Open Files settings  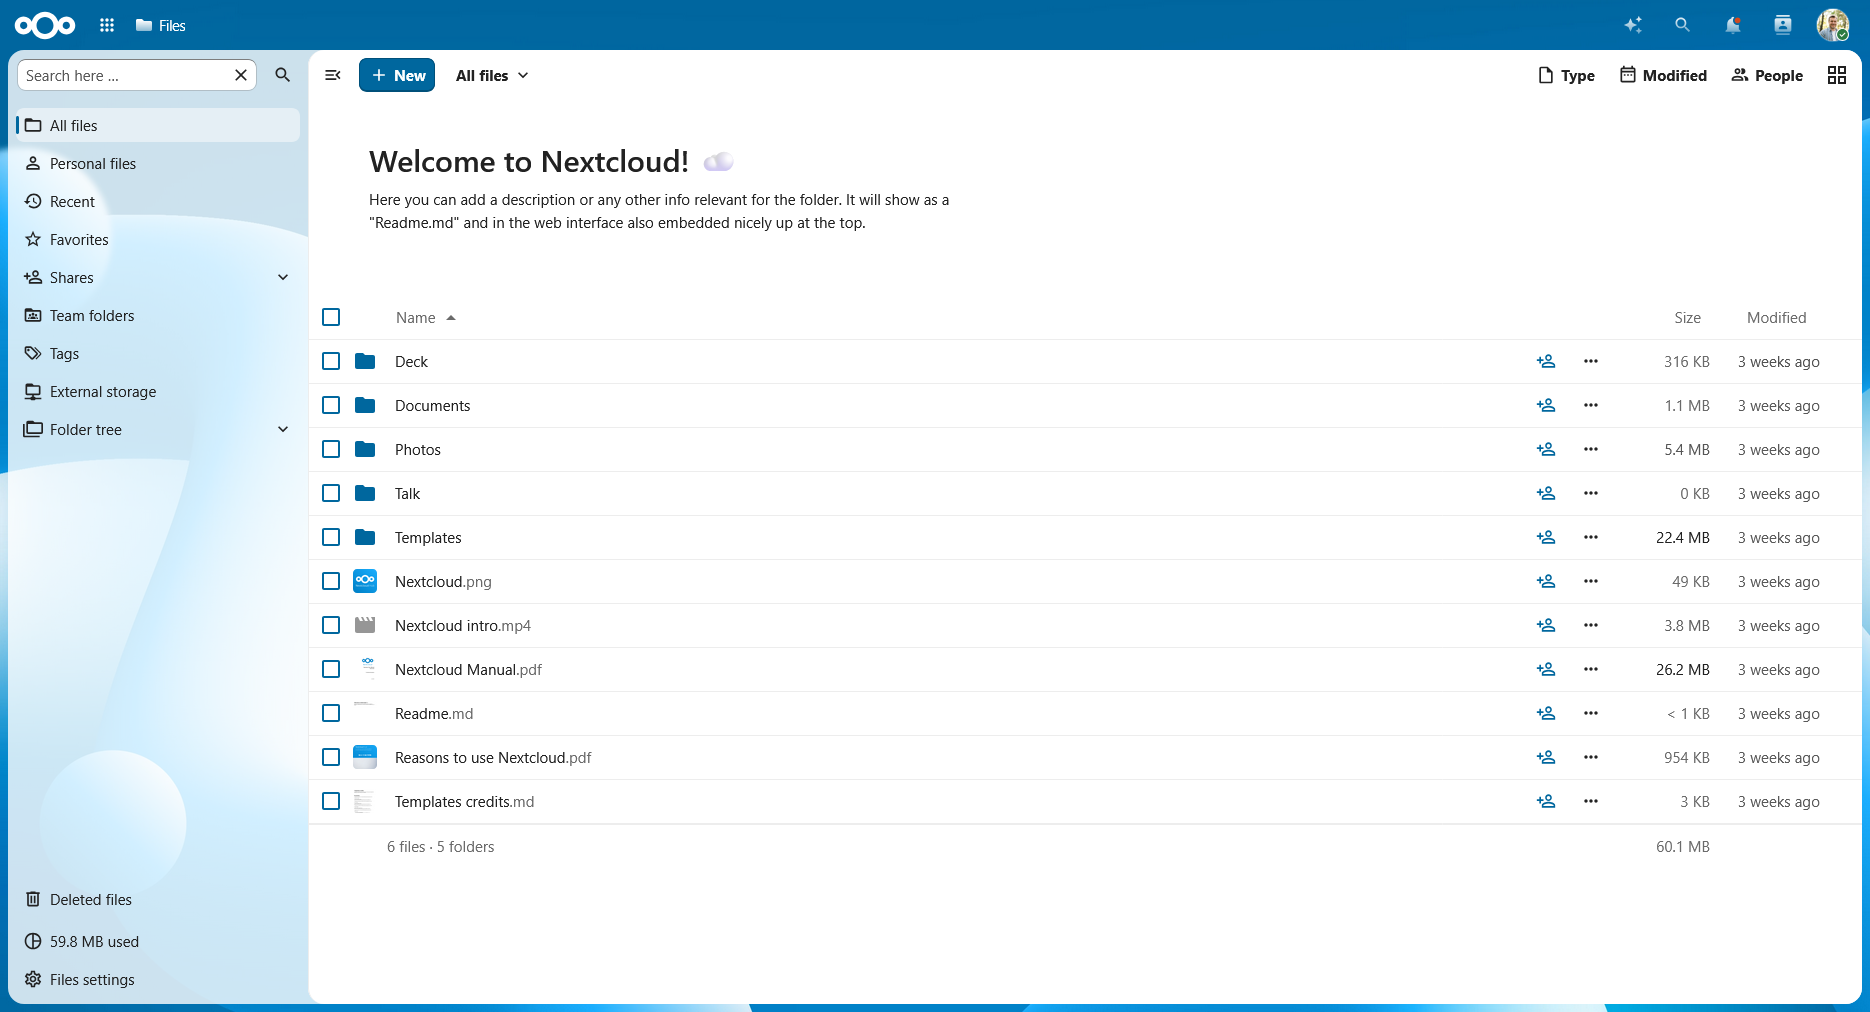tap(158, 979)
